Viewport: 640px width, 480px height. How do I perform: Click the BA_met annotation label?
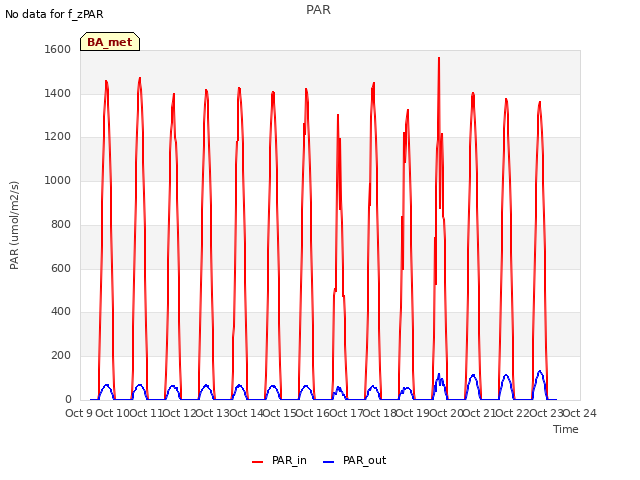(x=110, y=42)
